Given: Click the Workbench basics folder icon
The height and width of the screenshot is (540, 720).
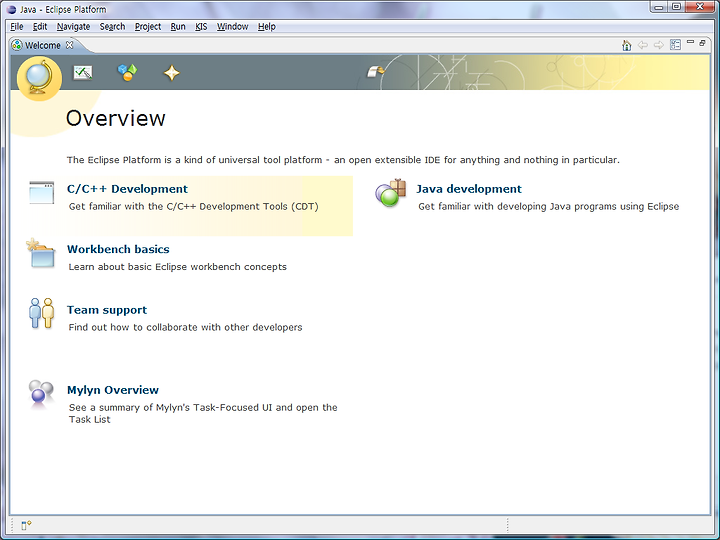Looking at the screenshot, I should click(x=40, y=253).
